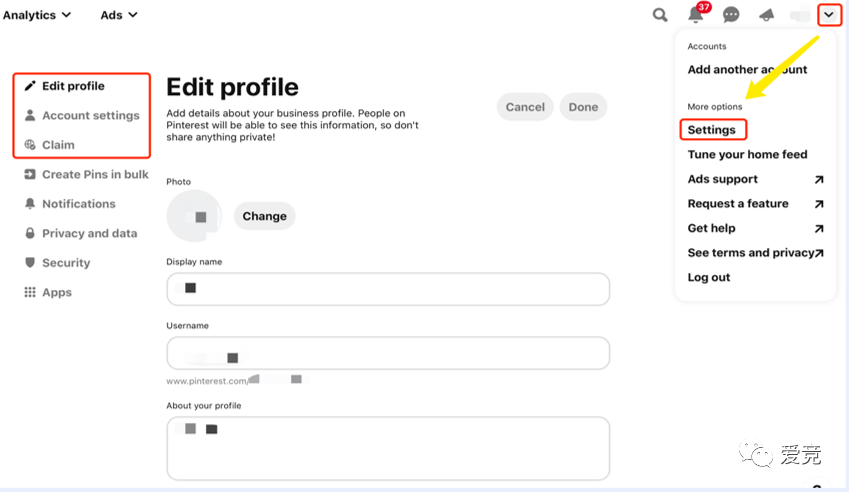The image size is (849, 492).
Task: Open the messages speech bubble icon
Action: pos(731,15)
